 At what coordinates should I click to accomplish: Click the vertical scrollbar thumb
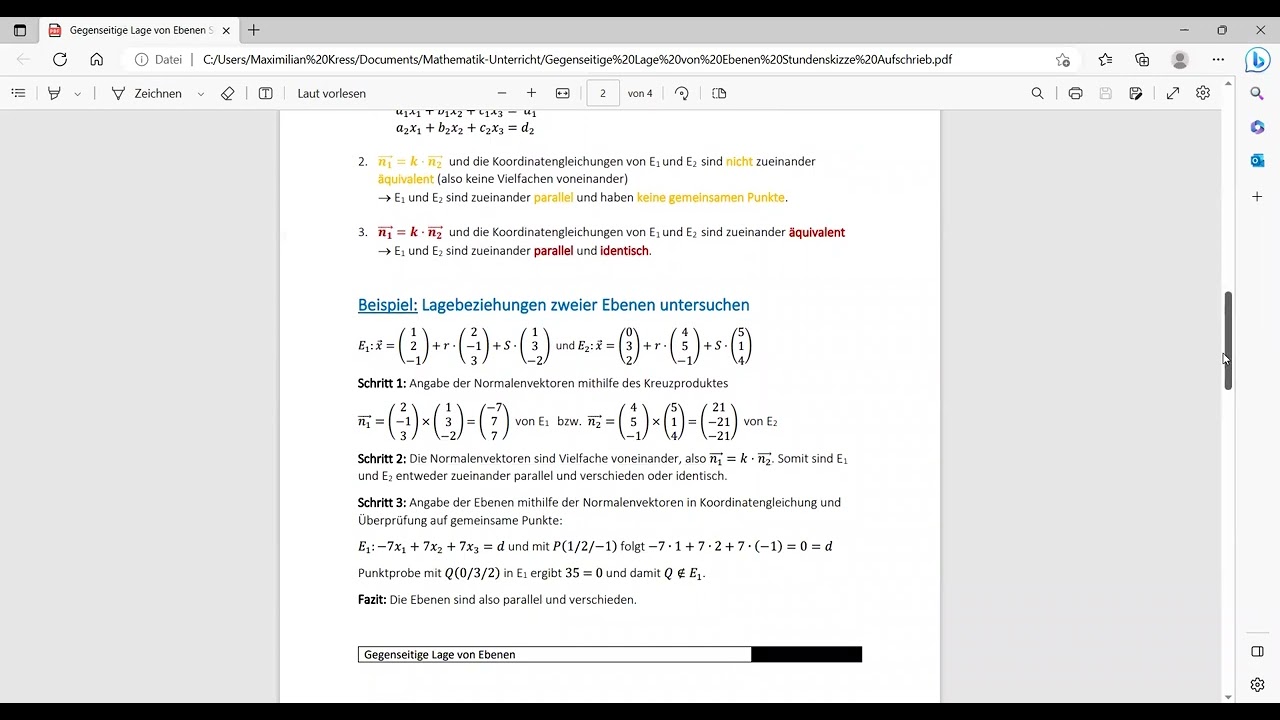(x=1228, y=341)
